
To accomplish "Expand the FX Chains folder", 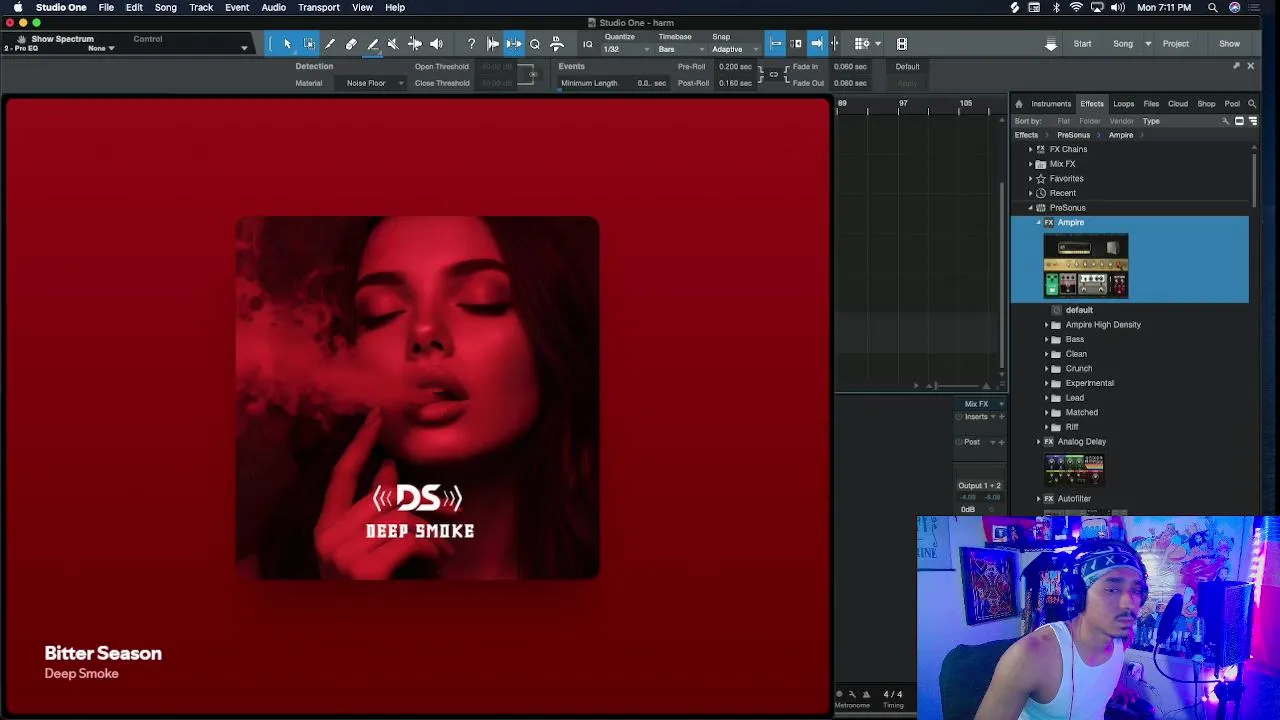I will pos(1031,149).
